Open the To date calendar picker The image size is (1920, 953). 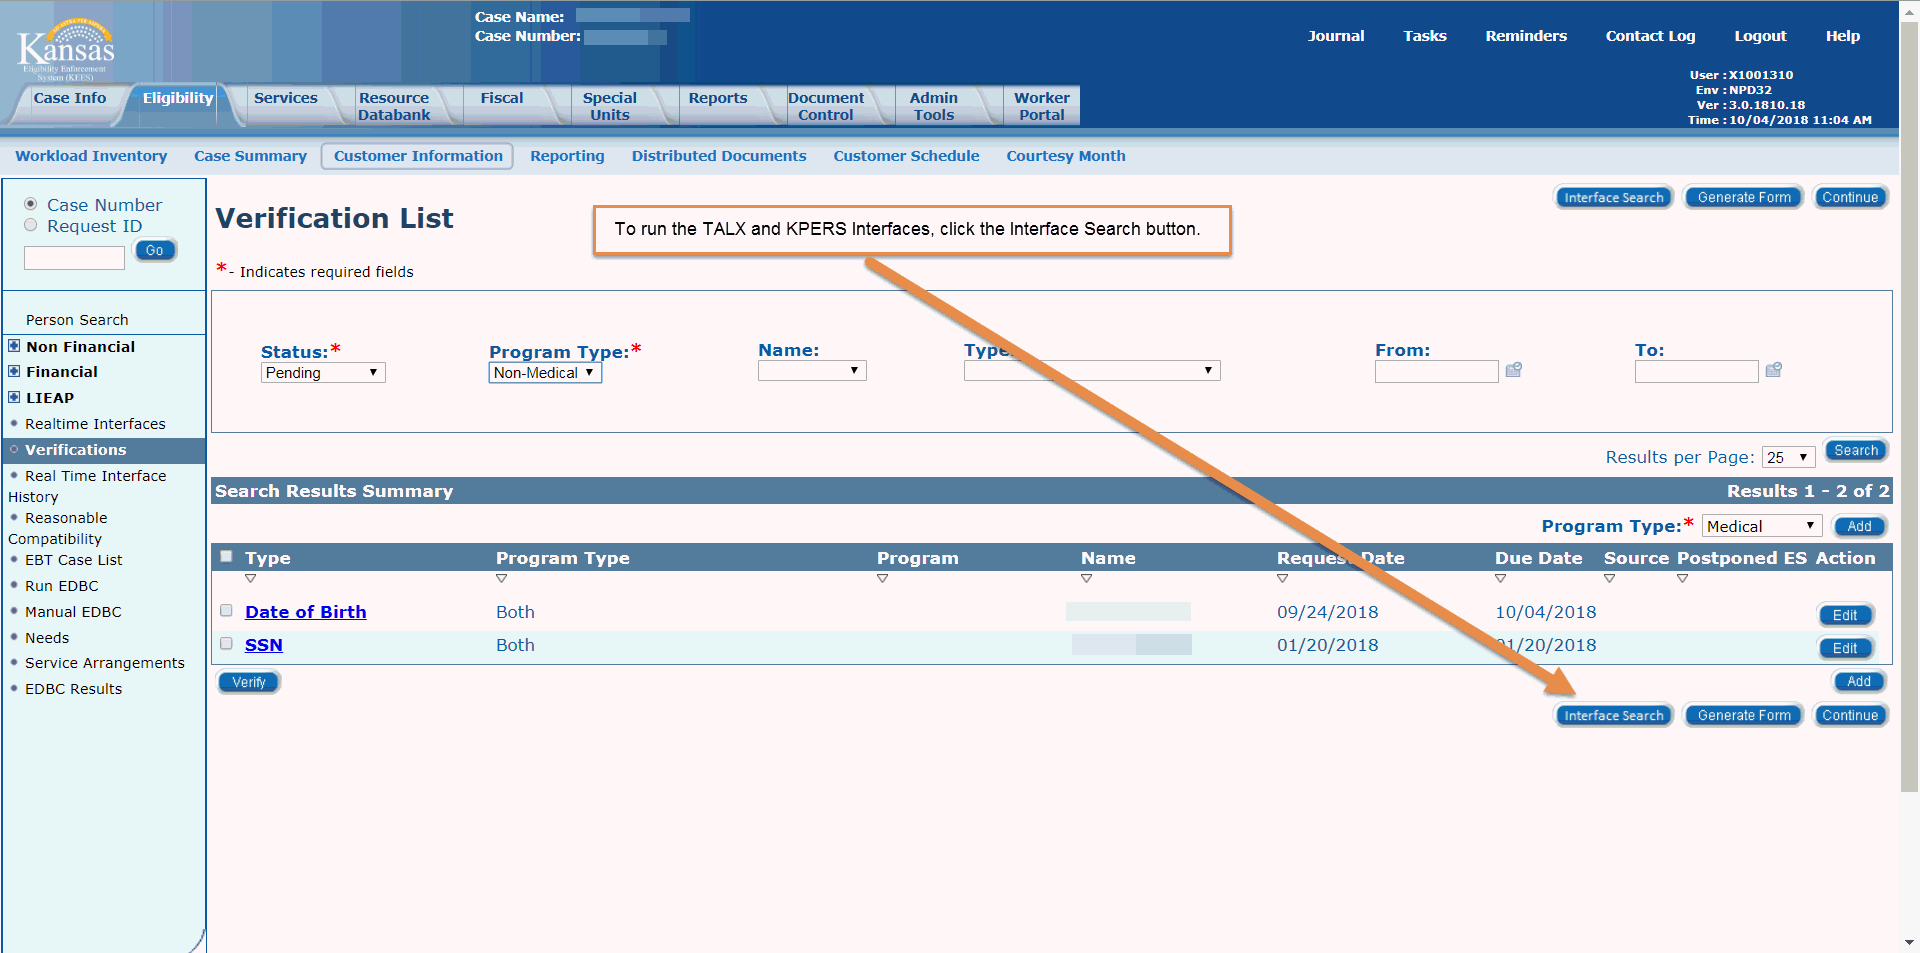click(1773, 370)
